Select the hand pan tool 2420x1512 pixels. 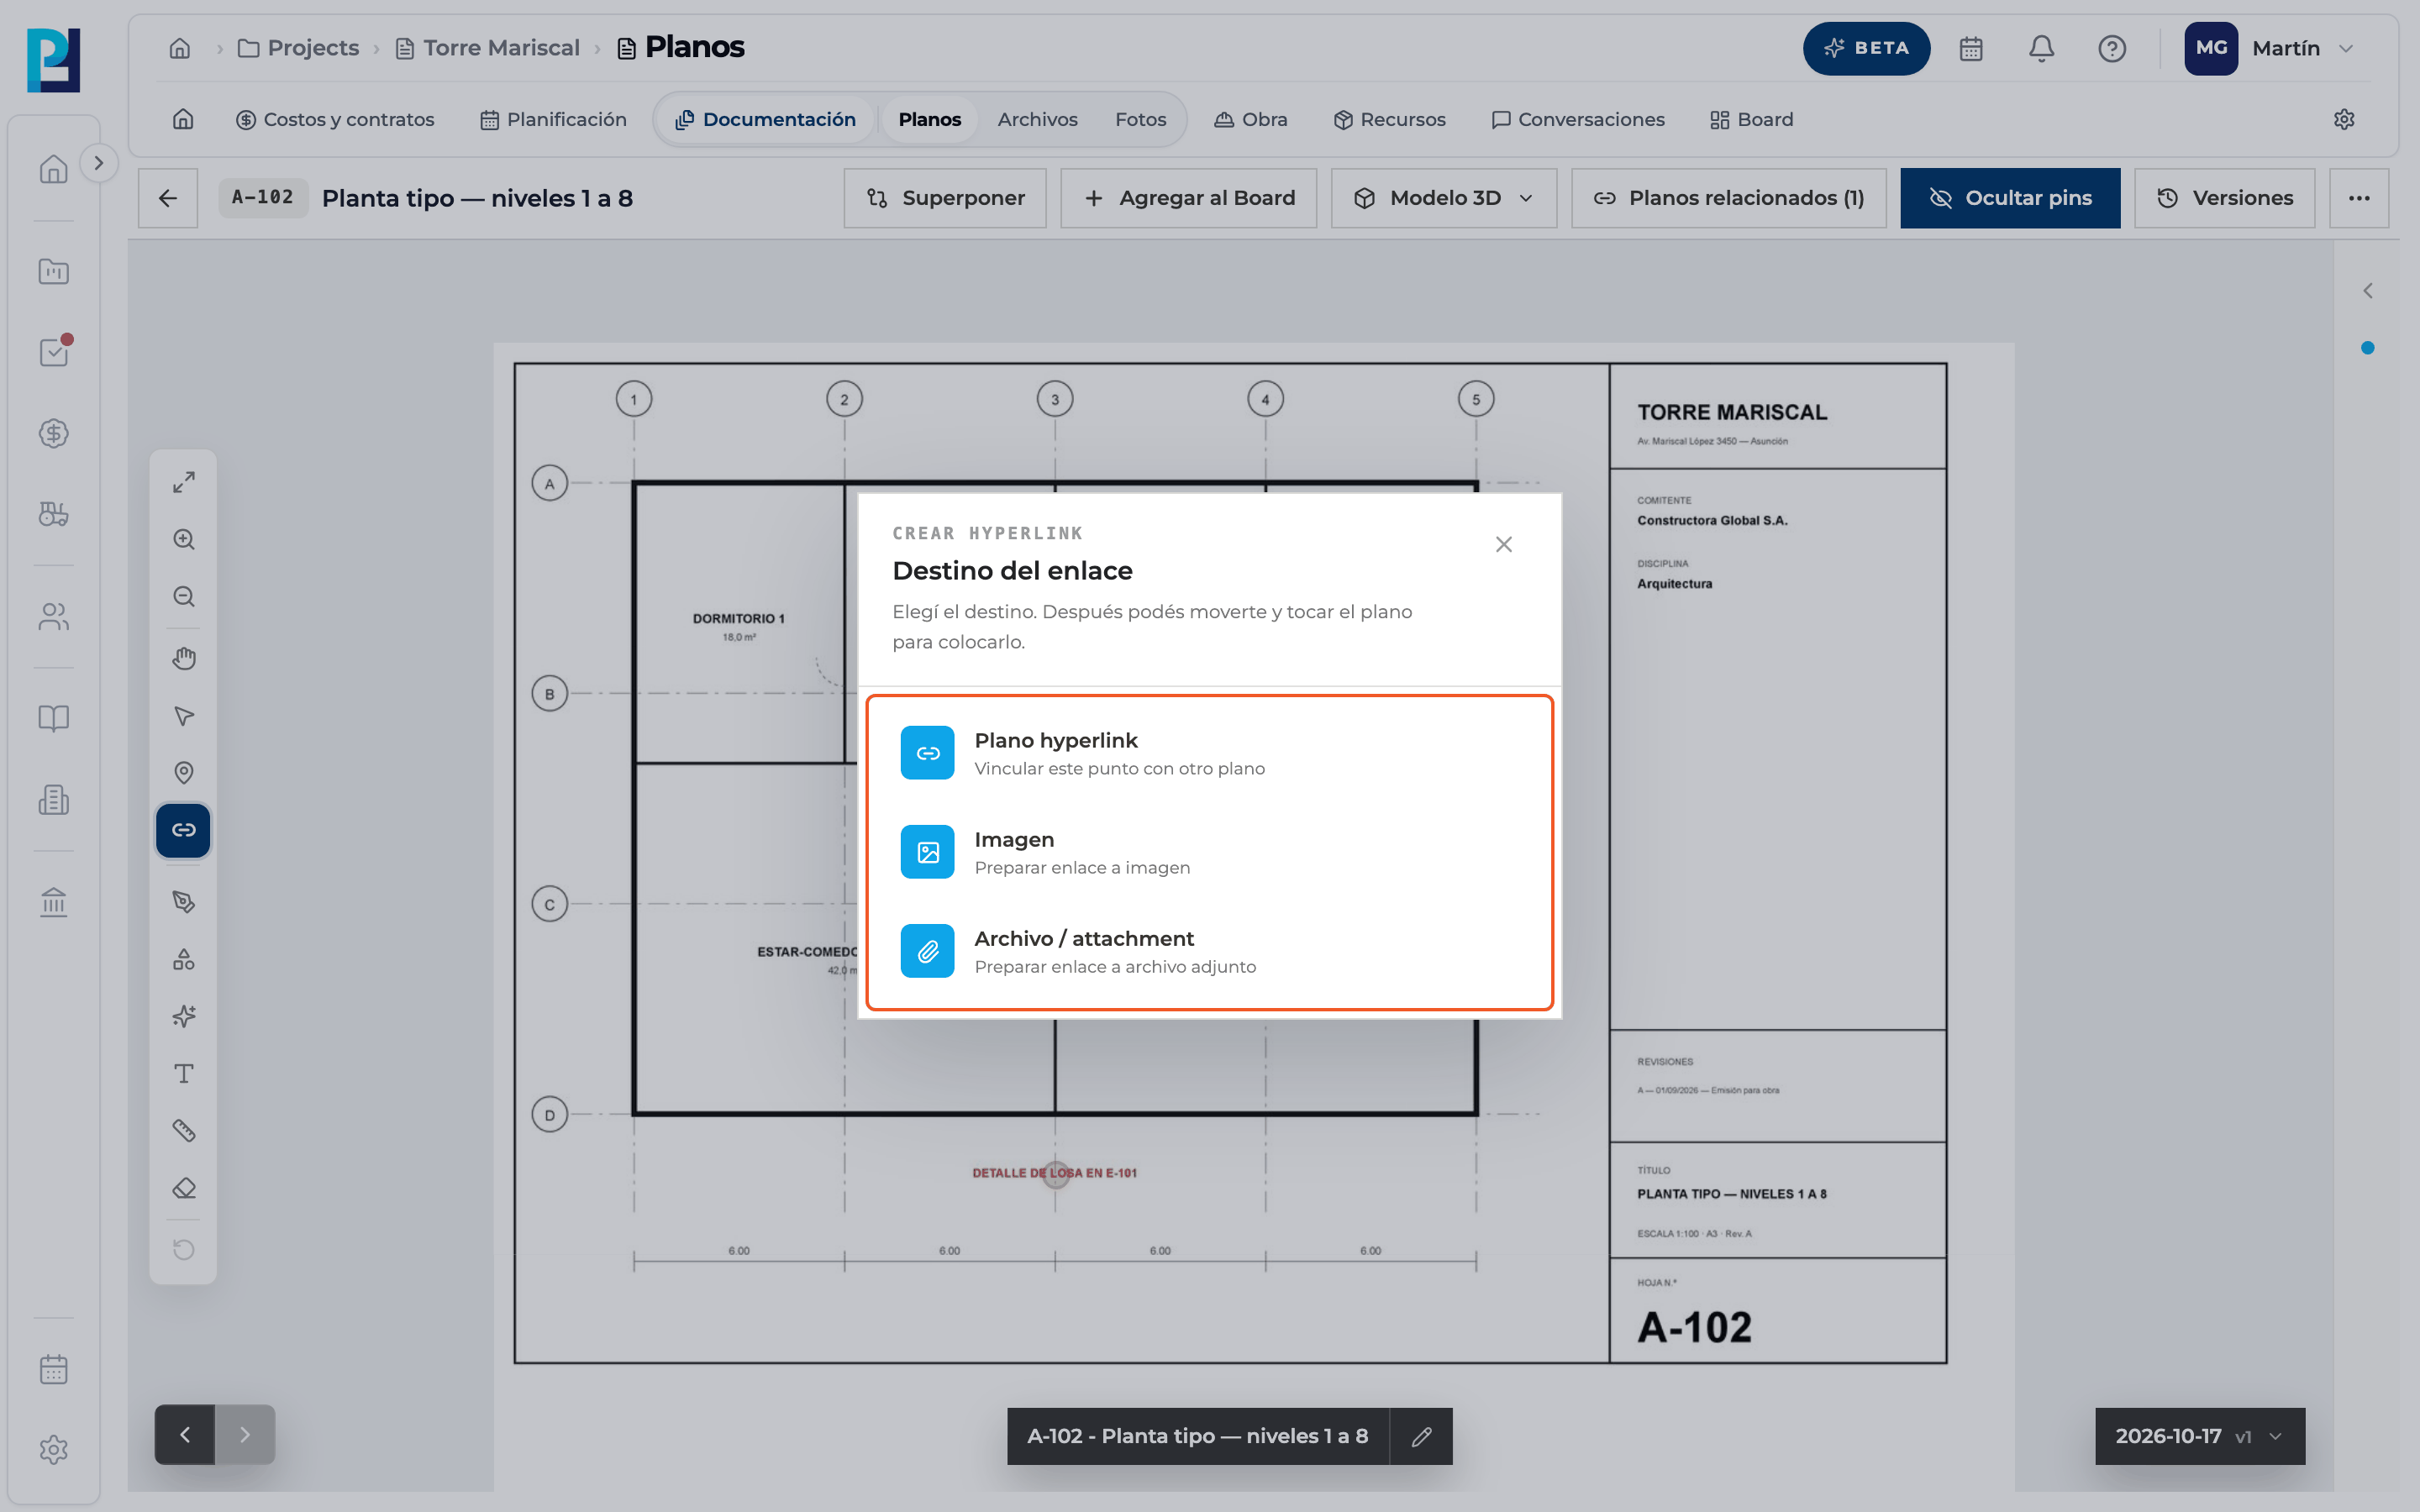click(x=183, y=658)
